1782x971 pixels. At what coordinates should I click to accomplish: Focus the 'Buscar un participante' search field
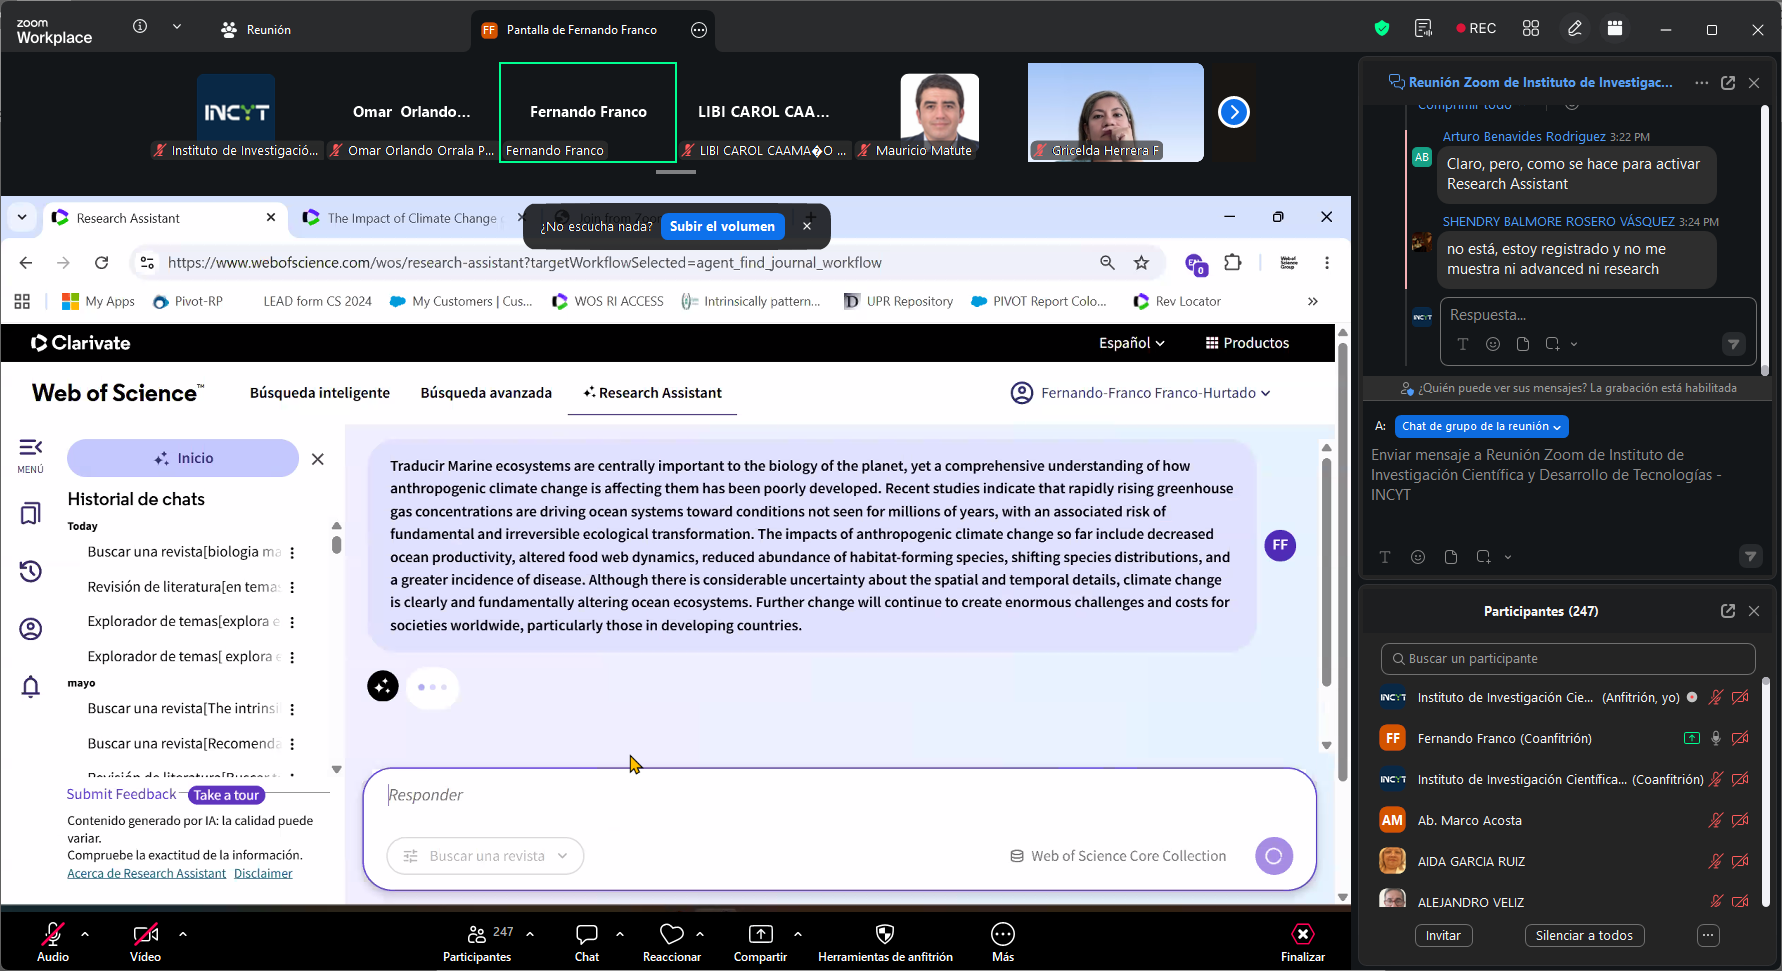(x=1568, y=659)
